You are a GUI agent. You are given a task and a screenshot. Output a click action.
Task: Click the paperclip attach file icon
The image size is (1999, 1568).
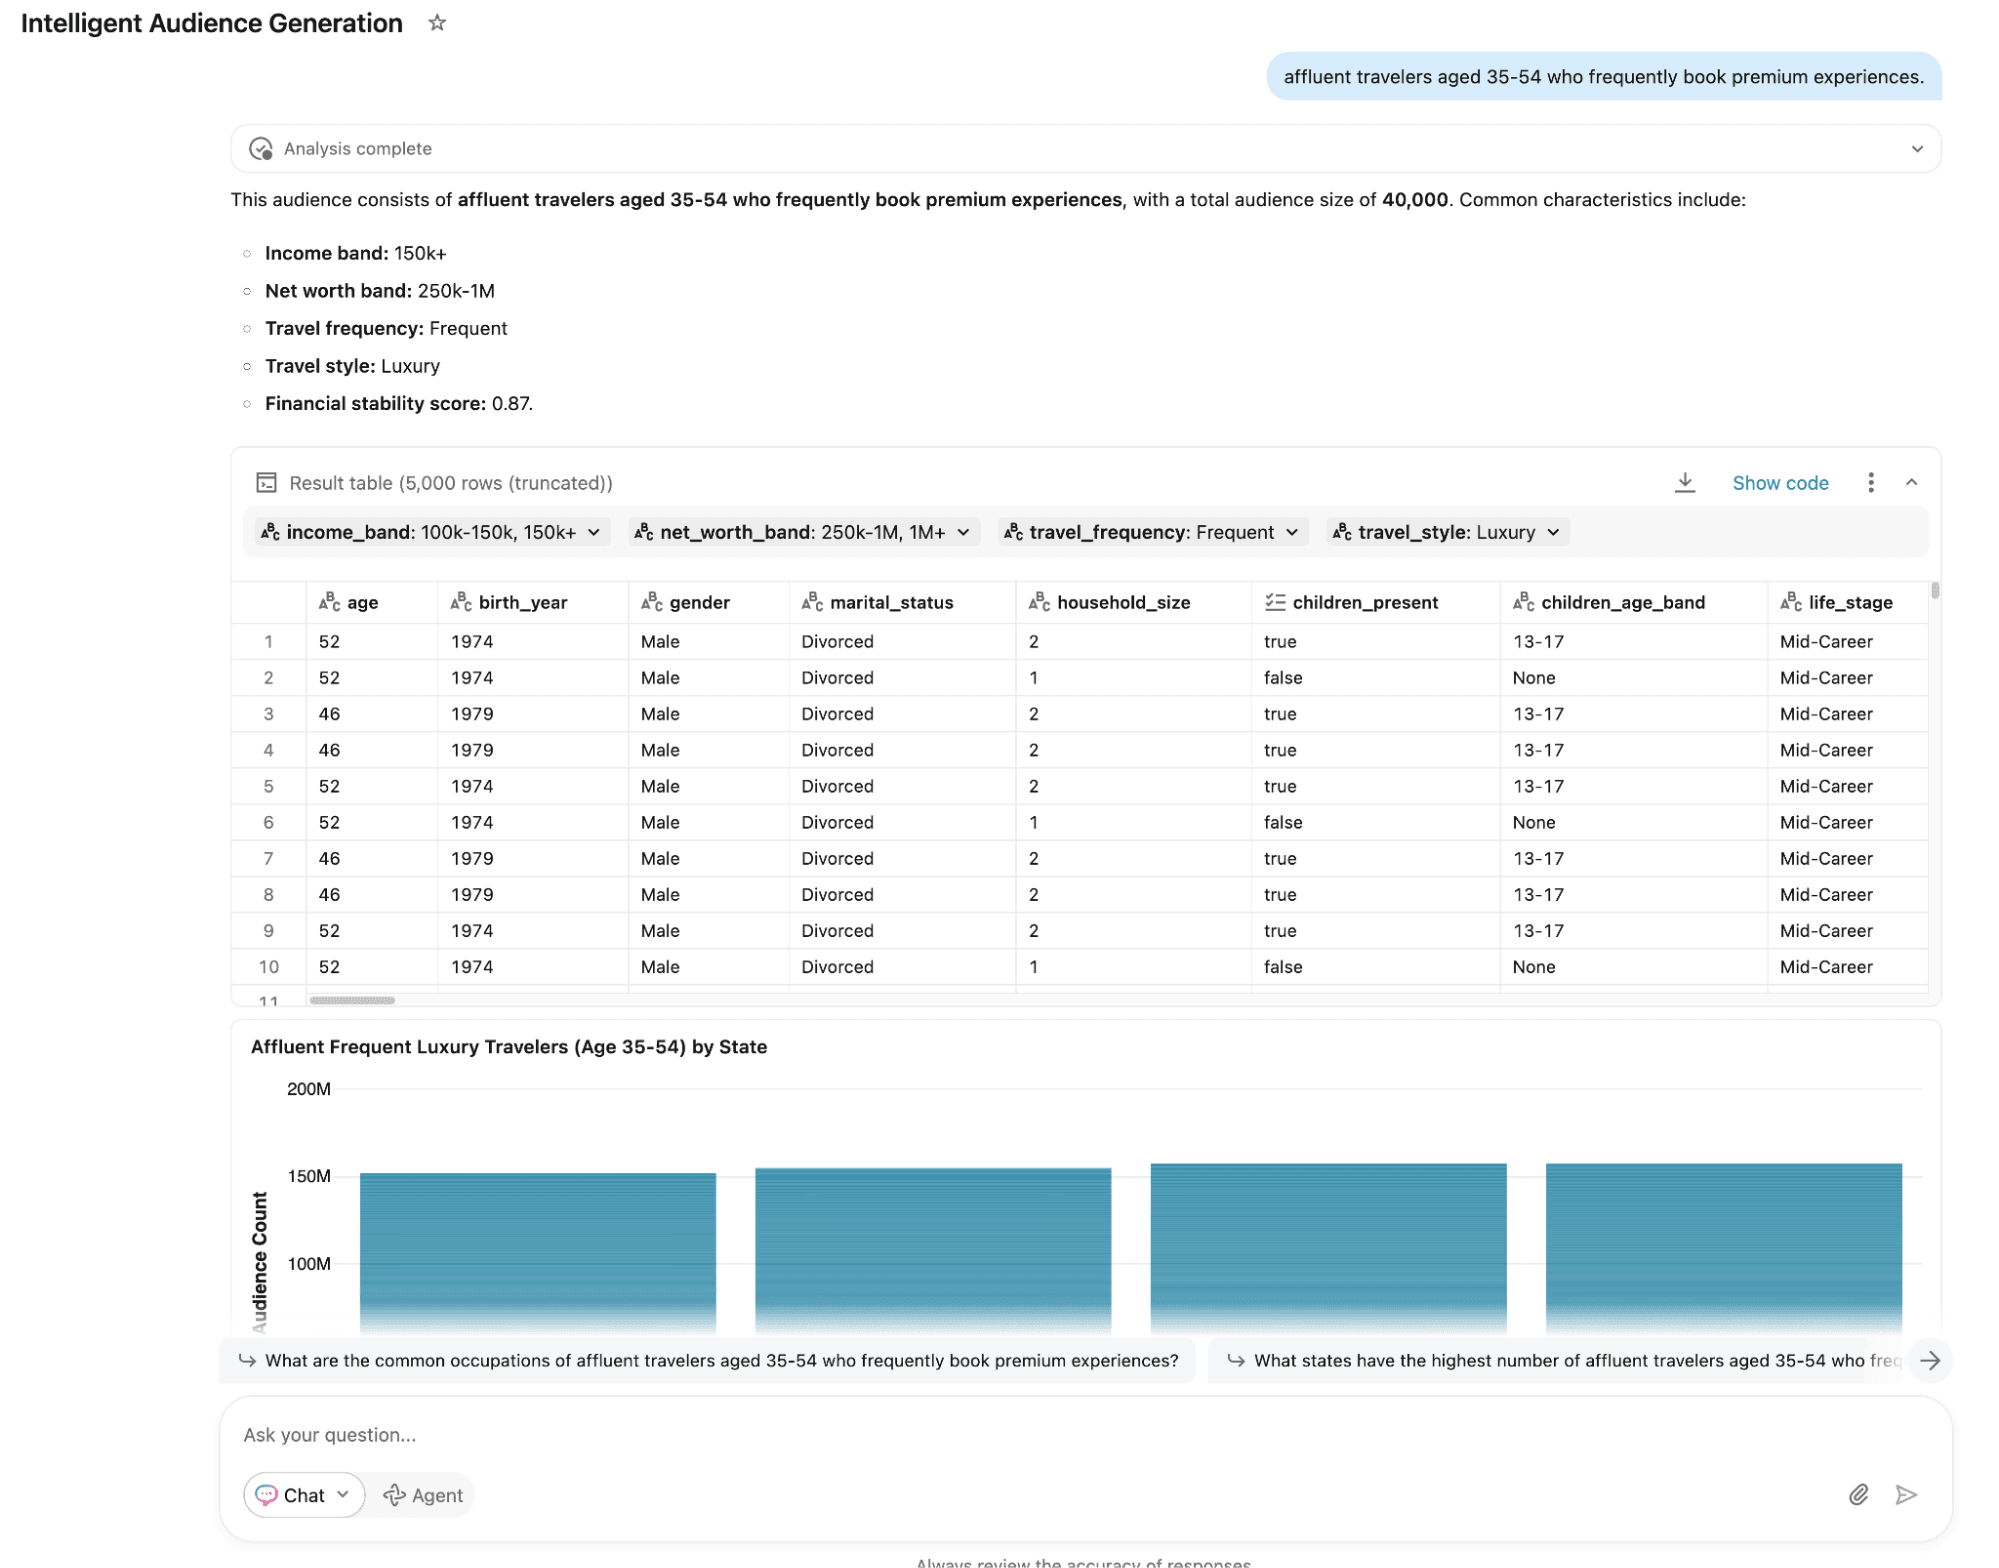[1858, 1494]
